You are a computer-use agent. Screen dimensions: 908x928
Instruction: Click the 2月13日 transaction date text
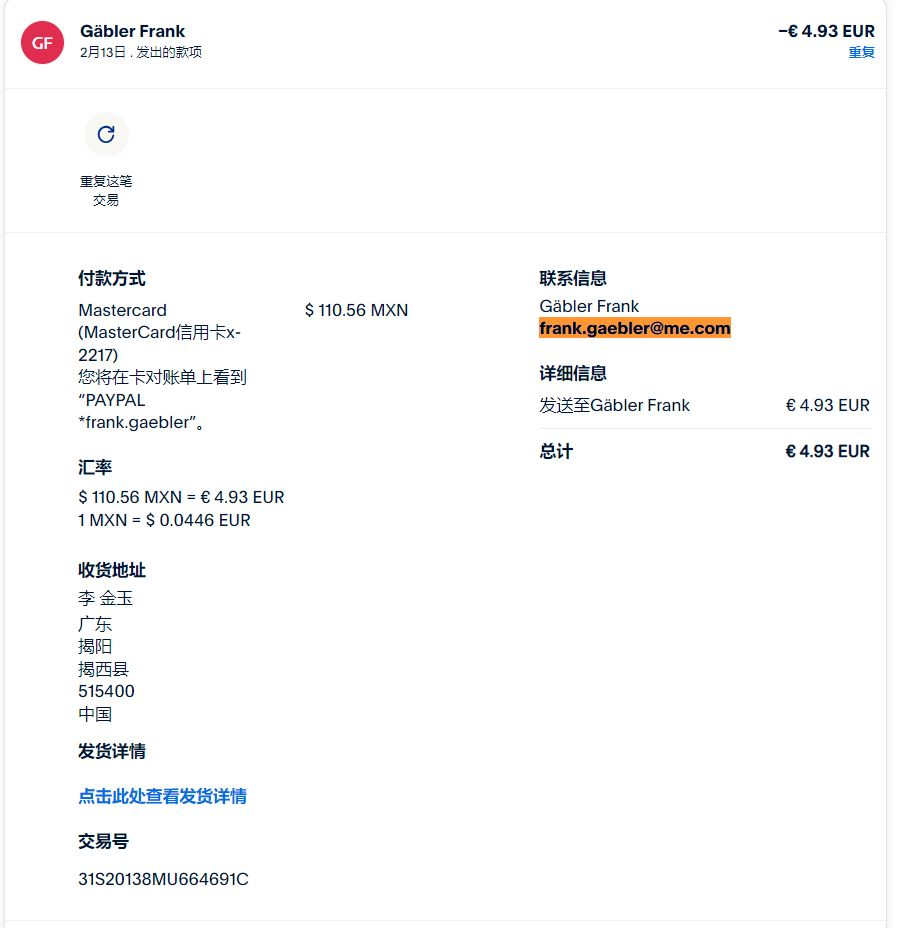pos(101,52)
